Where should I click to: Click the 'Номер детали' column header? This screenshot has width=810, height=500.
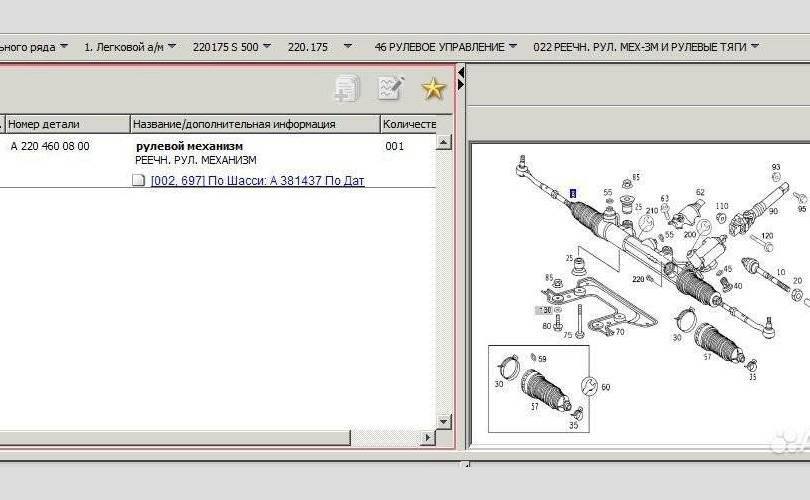pyautogui.click(x=67, y=124)
